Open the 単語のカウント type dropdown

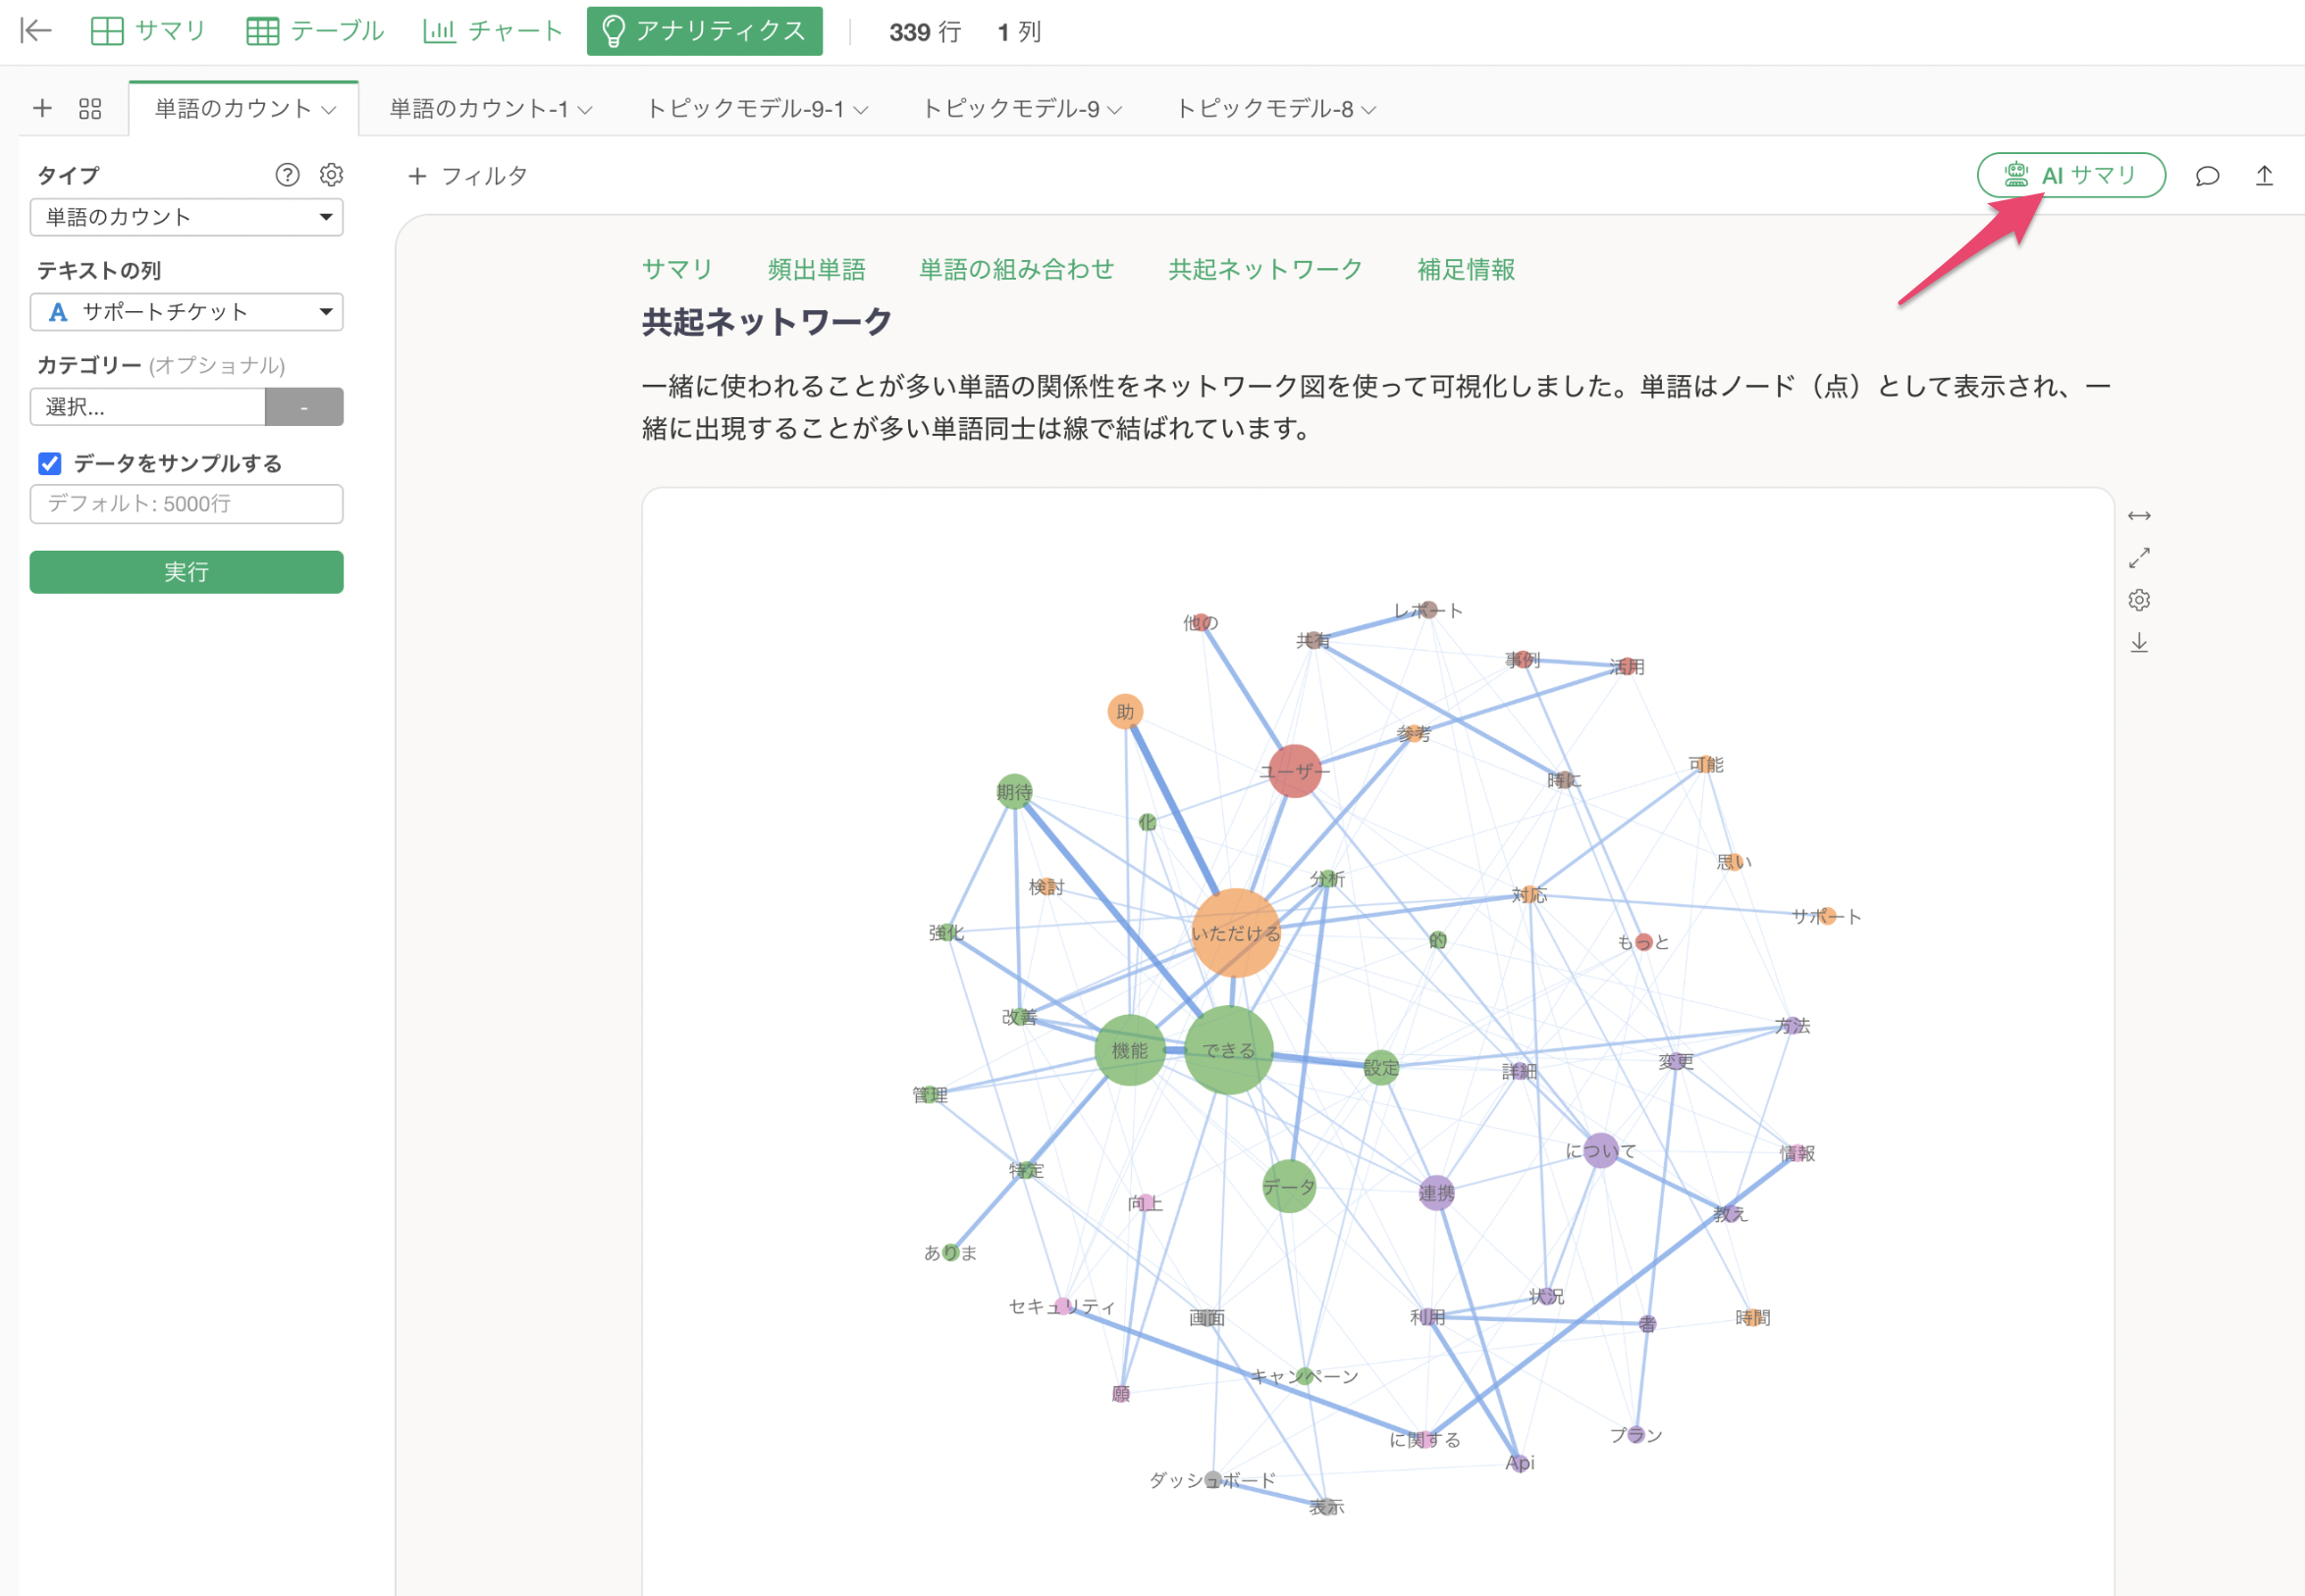click(186, 217)
